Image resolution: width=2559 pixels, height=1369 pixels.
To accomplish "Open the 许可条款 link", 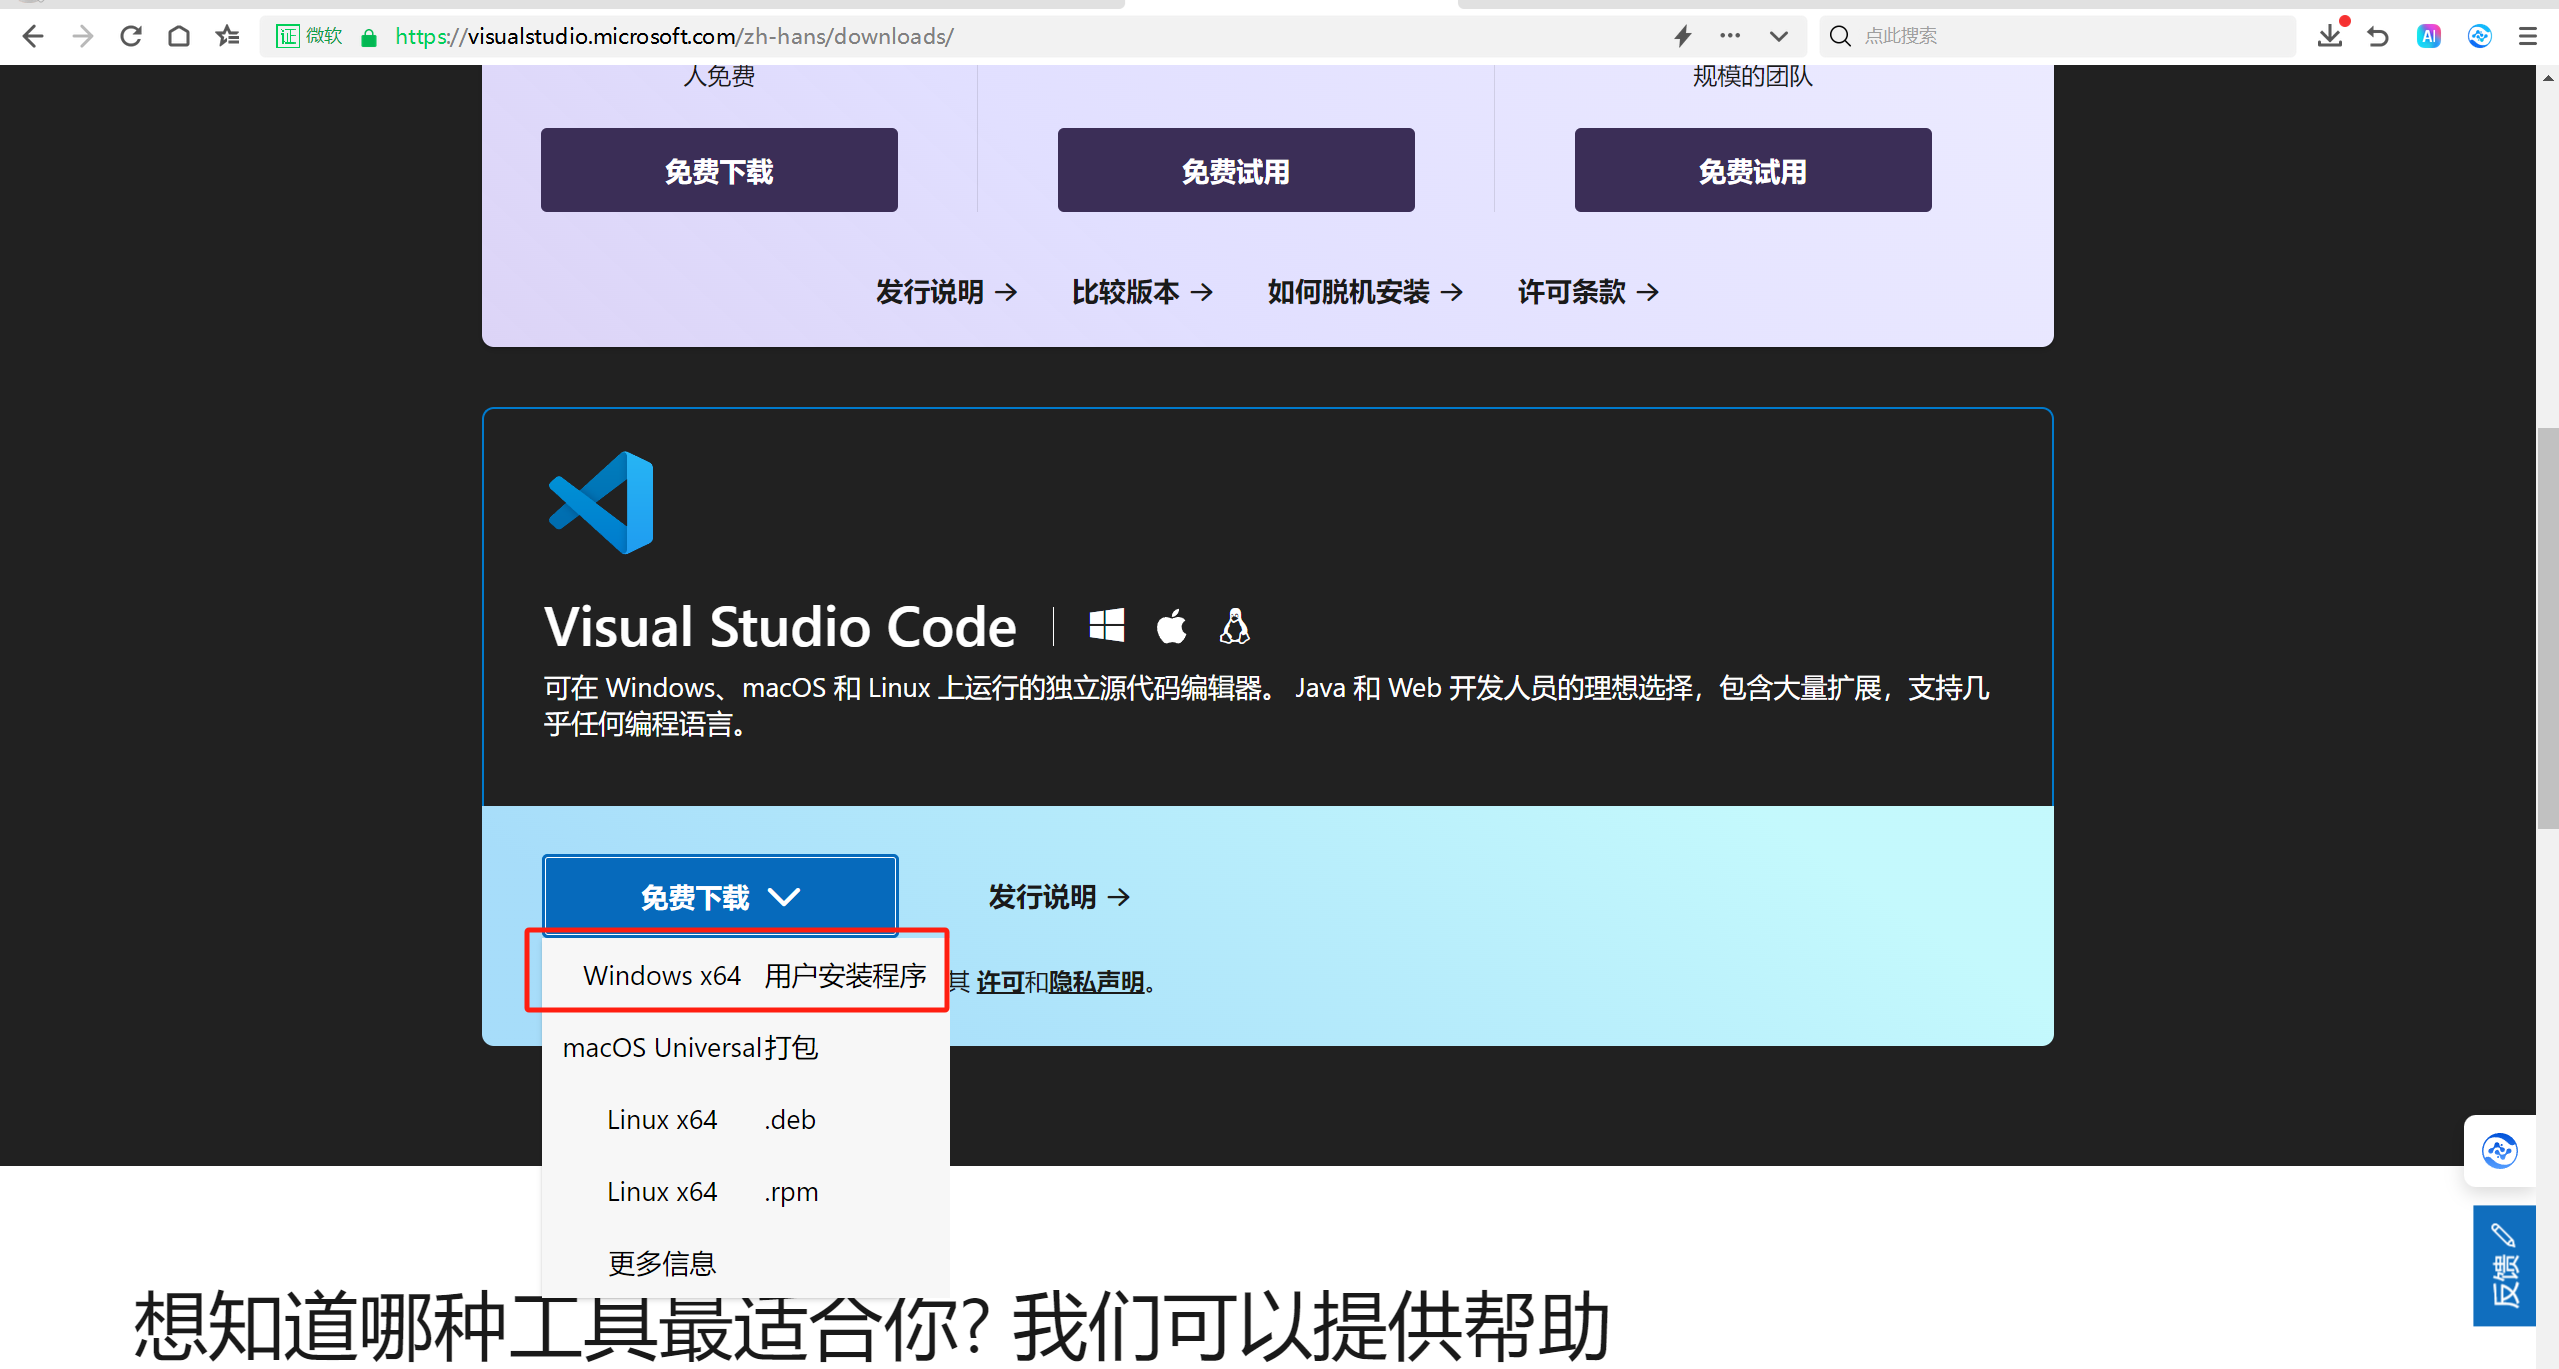I will point(1588,292).
